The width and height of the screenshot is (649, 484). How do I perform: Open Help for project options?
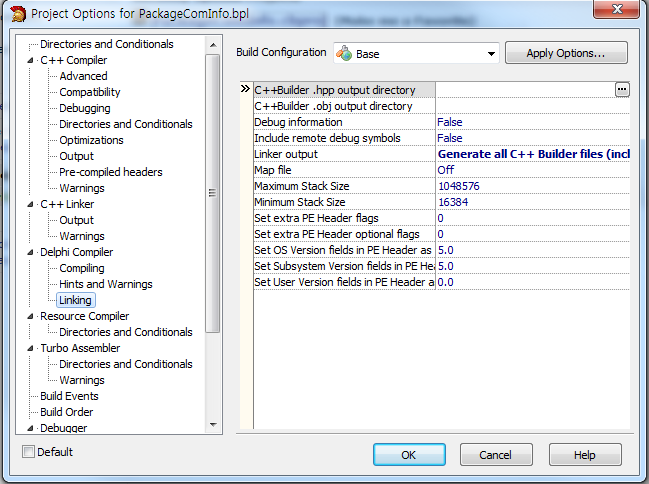[585, 455]
